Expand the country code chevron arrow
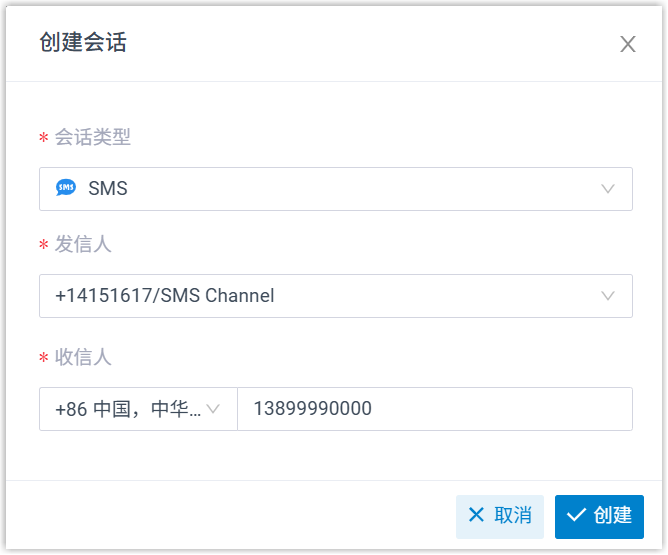The width and height of the screenshot is (668, 555). [x=213, y=409]
